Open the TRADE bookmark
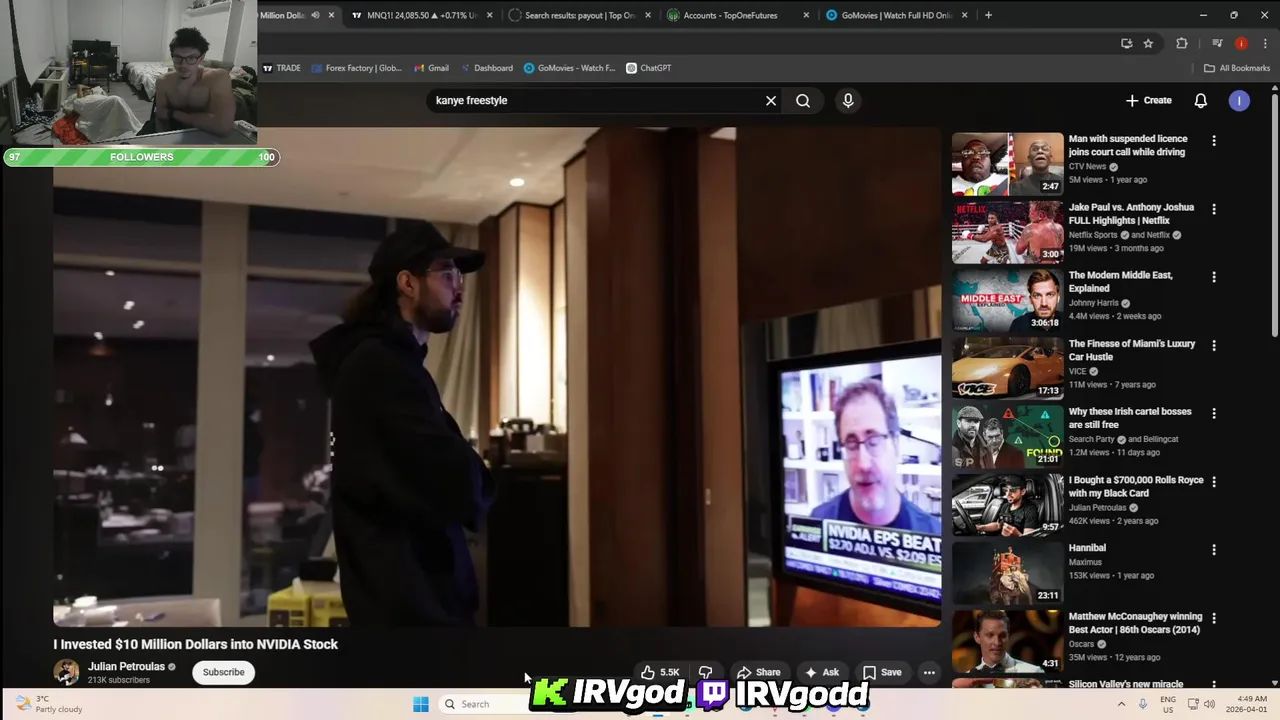Screen dimensions: 1280x720 coord(281,68)
